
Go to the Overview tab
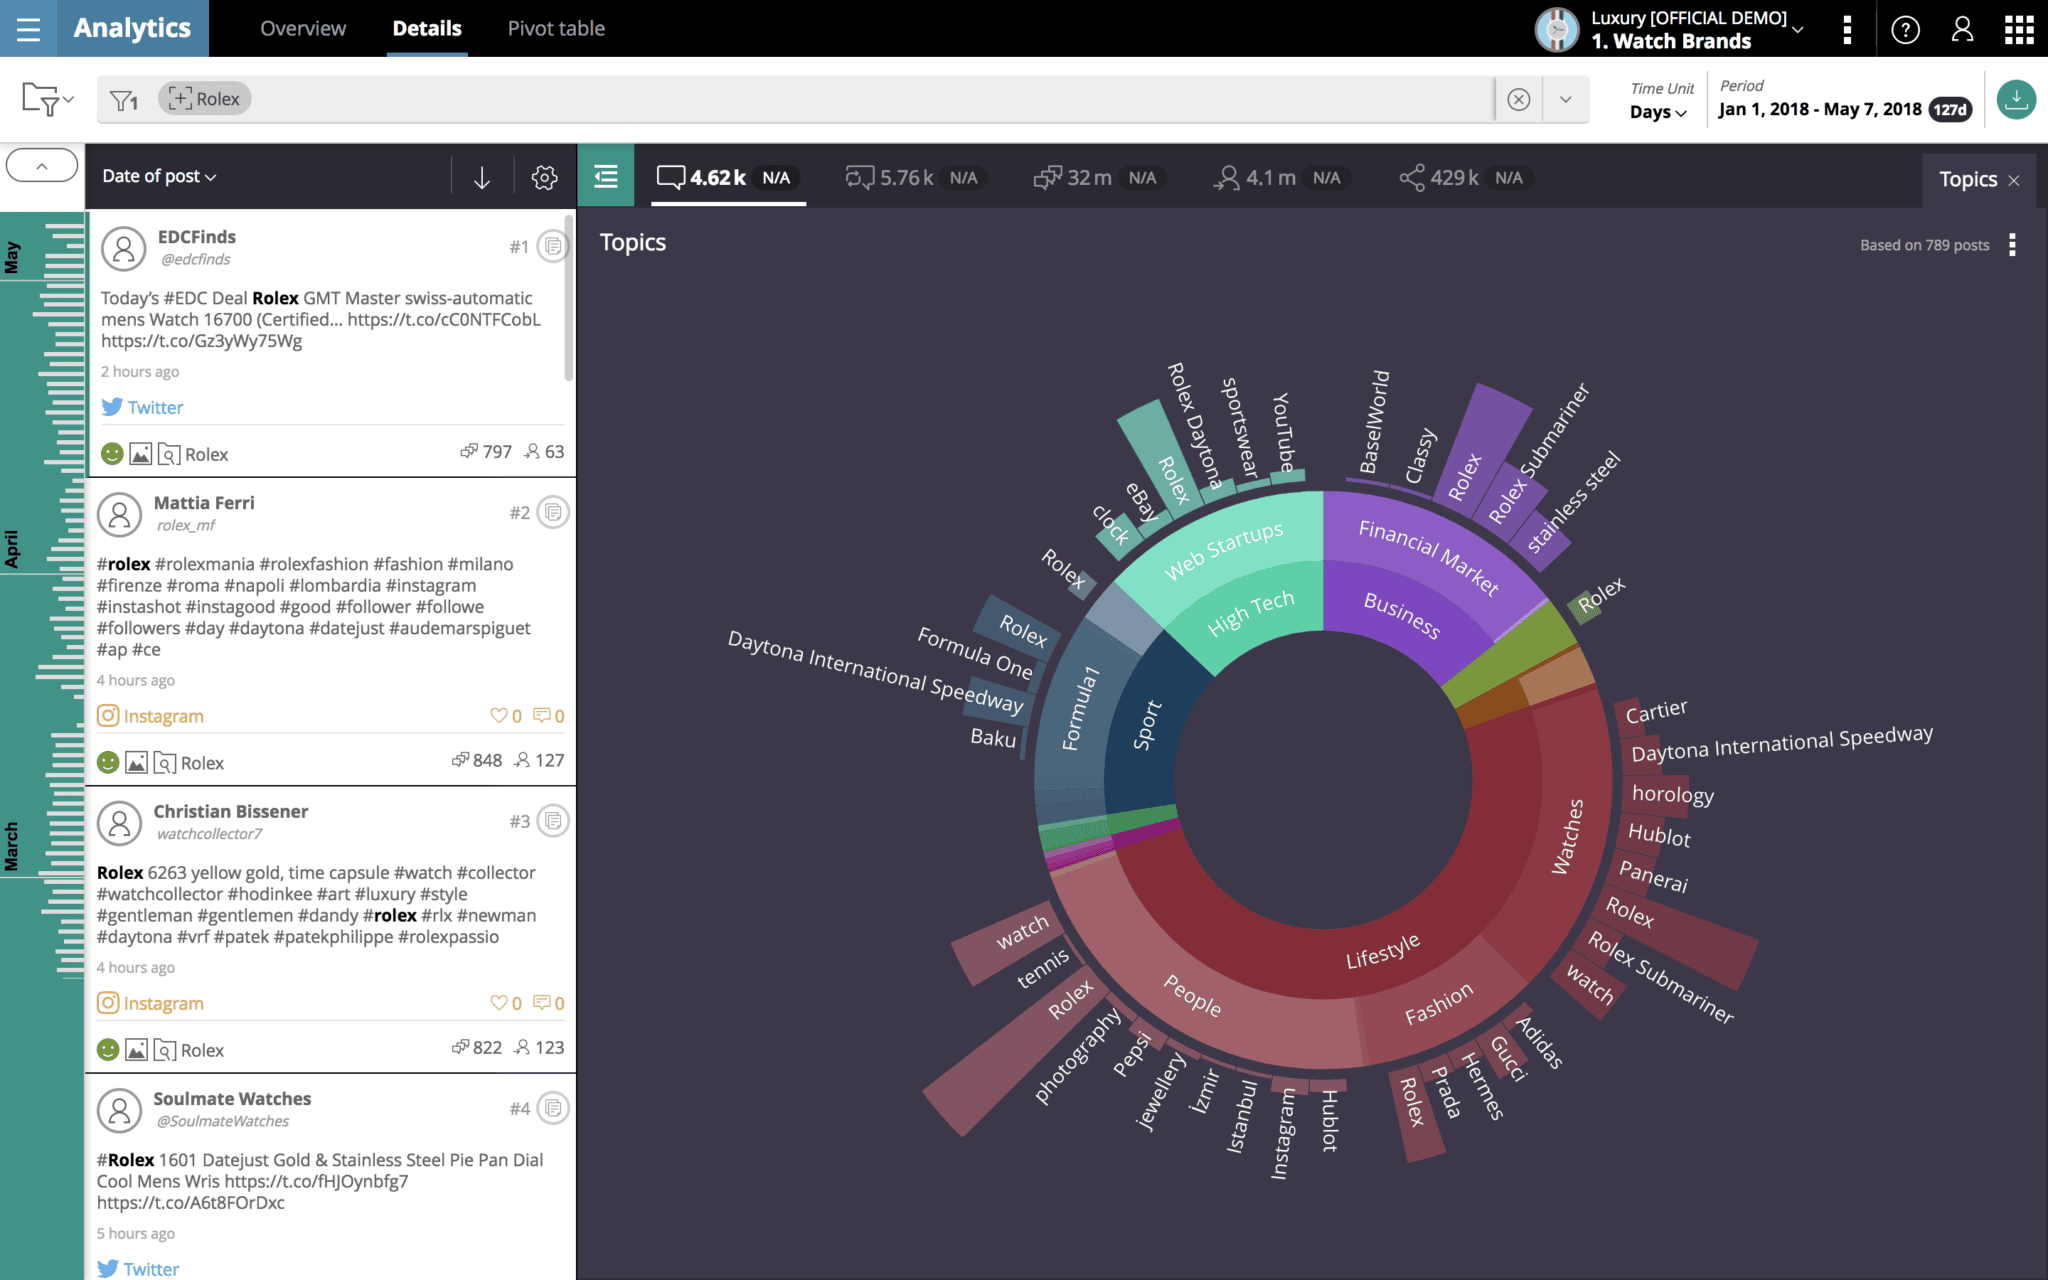coord(302,28)
